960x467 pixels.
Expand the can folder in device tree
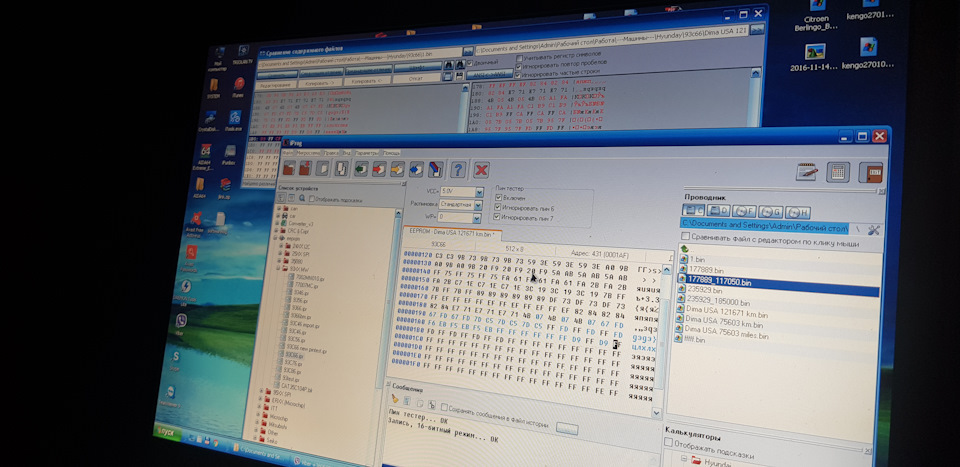click(x=278, y=209)
